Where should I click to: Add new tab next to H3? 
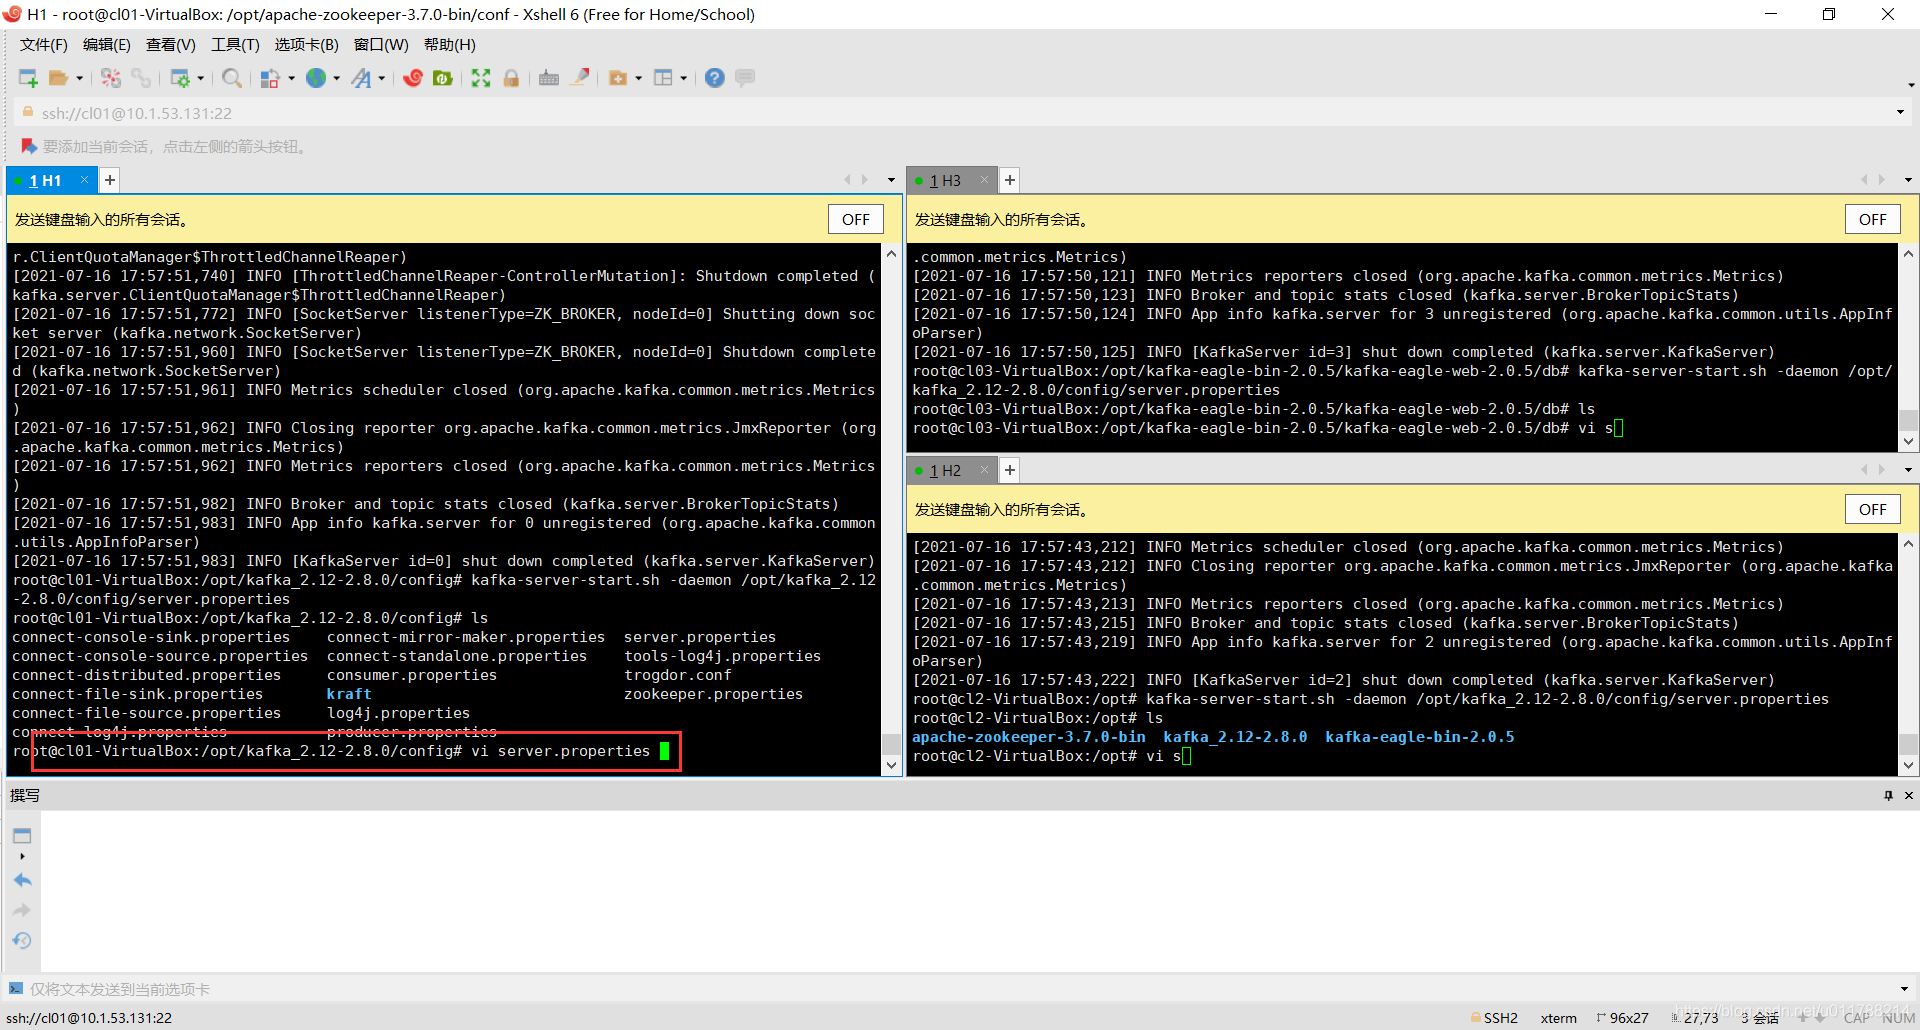click(x=1010, y=180)
